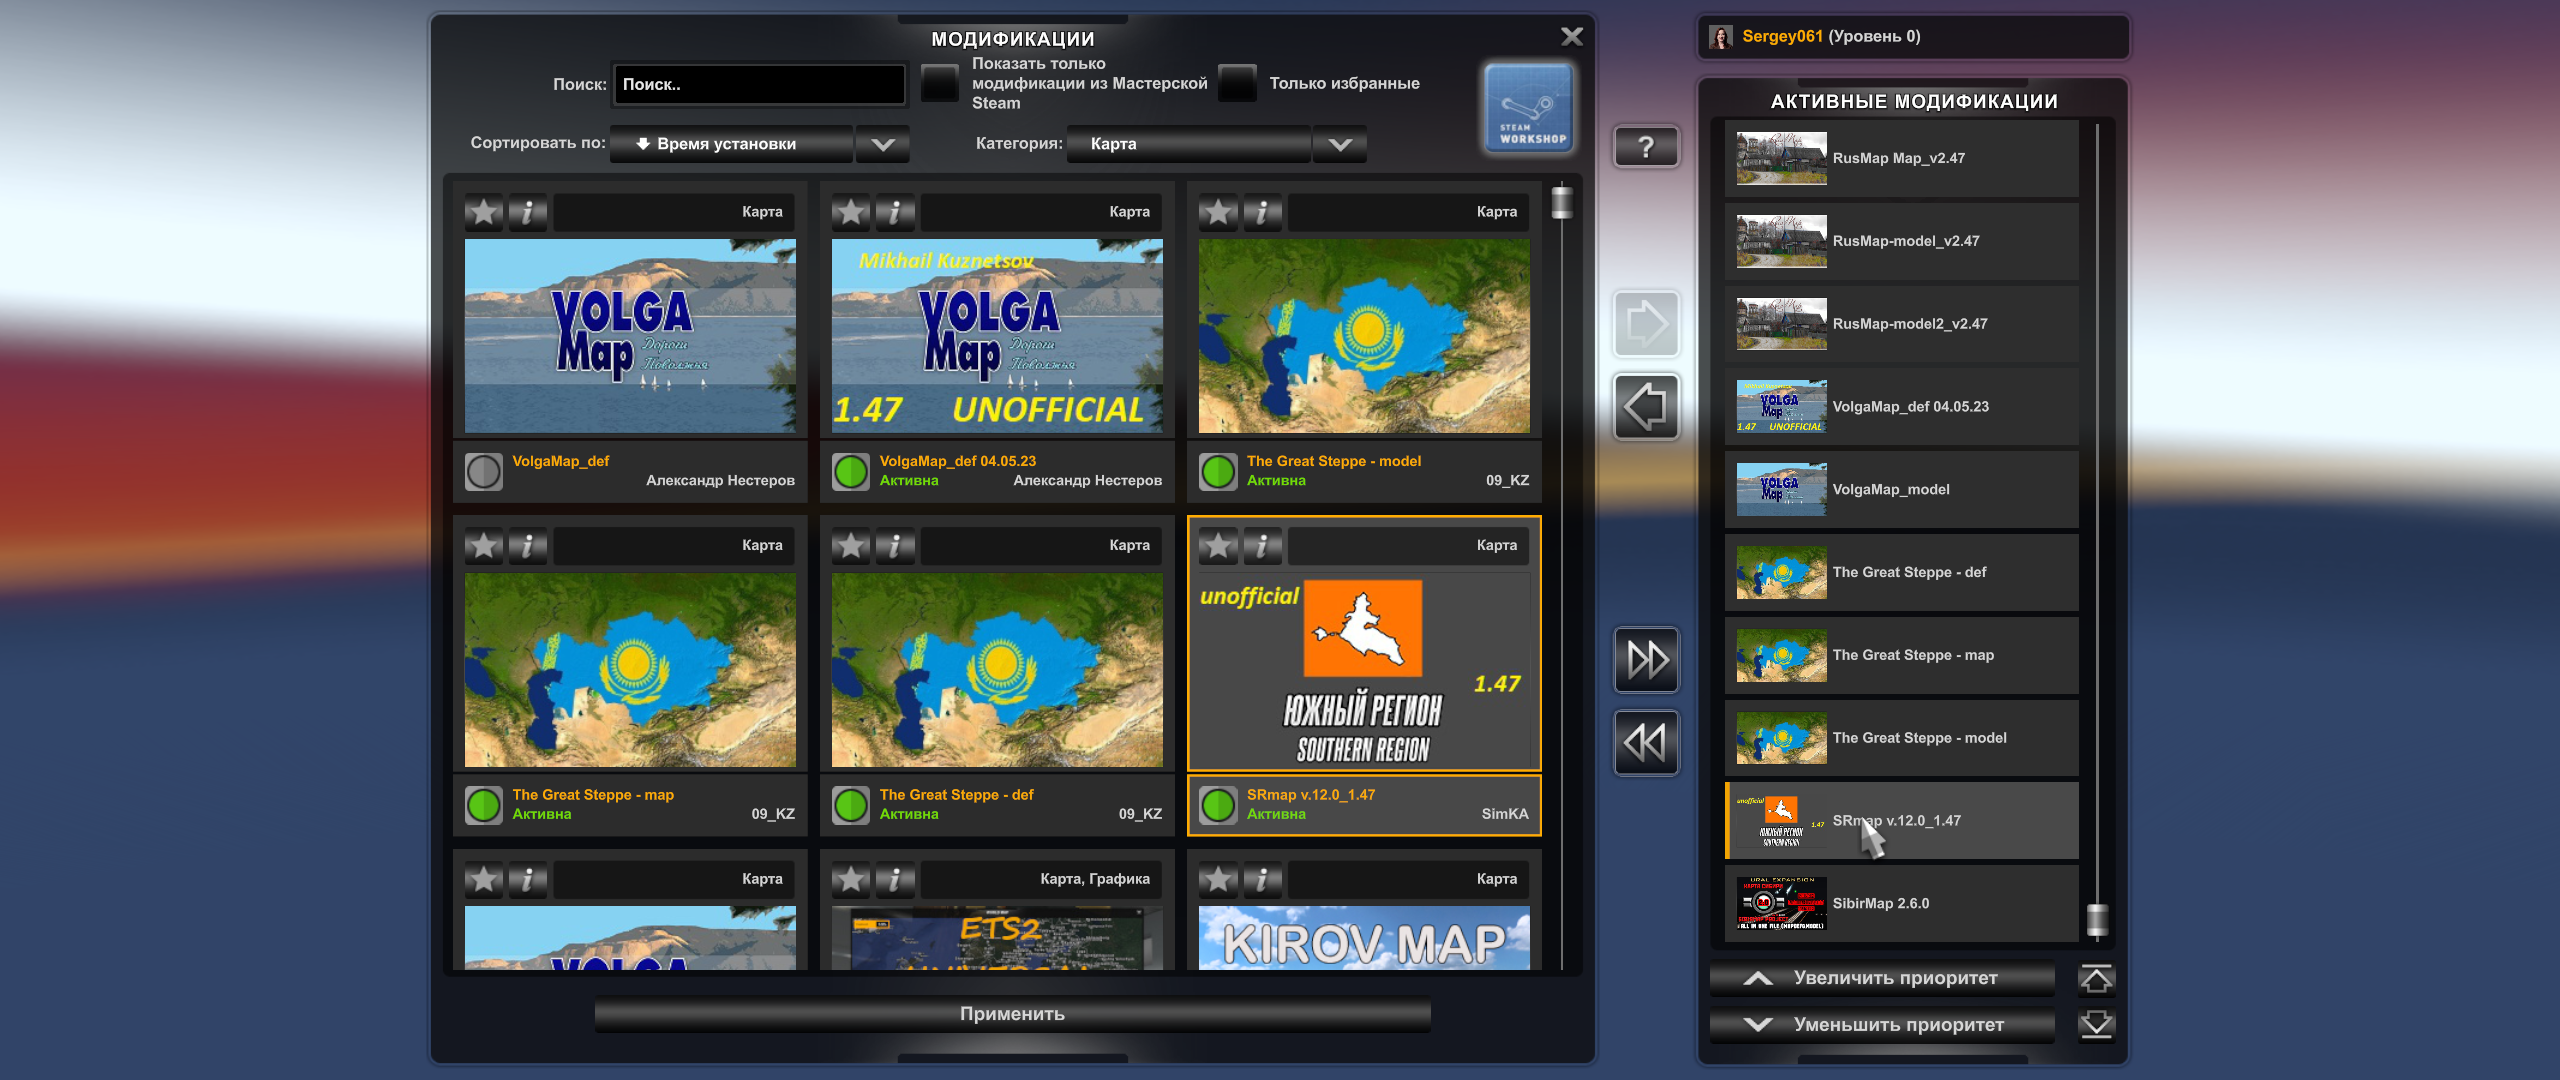Image resolution: width=2560 pixels, height=1080 pixels.
Task: Star the Kirov Map mod card
Action: [1218, 880]
